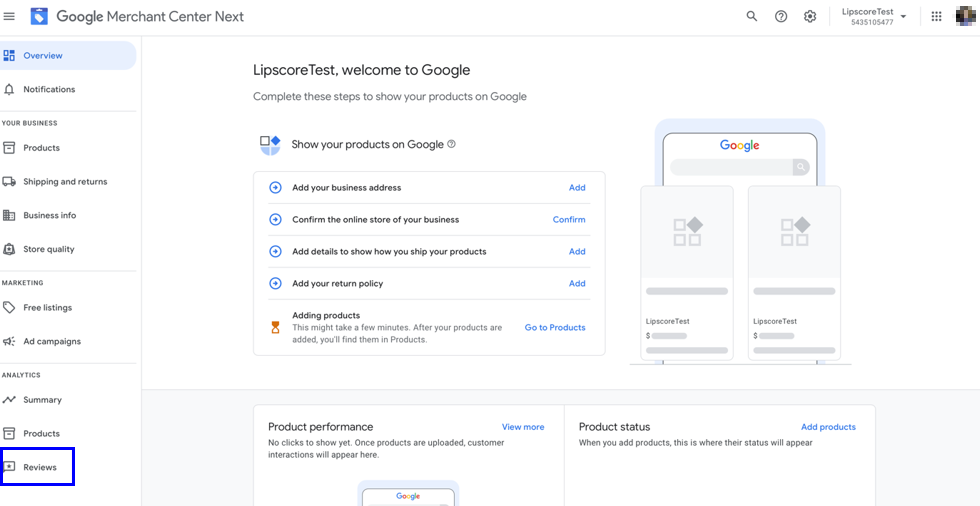Screen dimensions: 980x506
Task: Open the user profile avatar
Action: tap(965, 16)
